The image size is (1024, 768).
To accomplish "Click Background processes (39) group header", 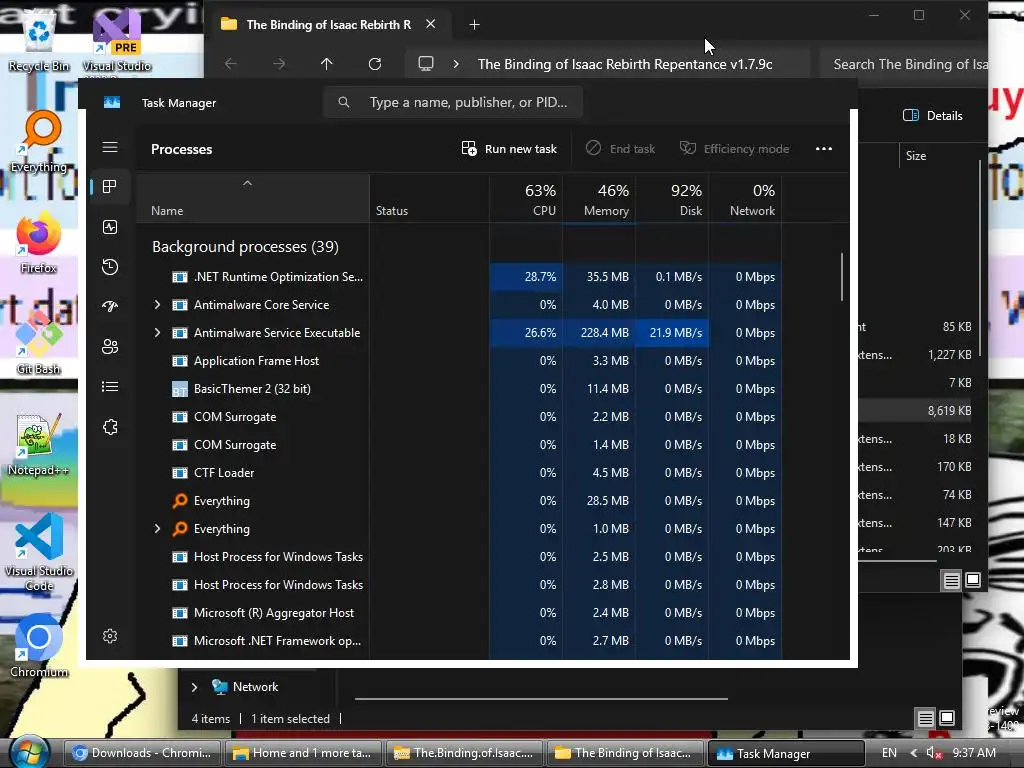I will 245,246.
